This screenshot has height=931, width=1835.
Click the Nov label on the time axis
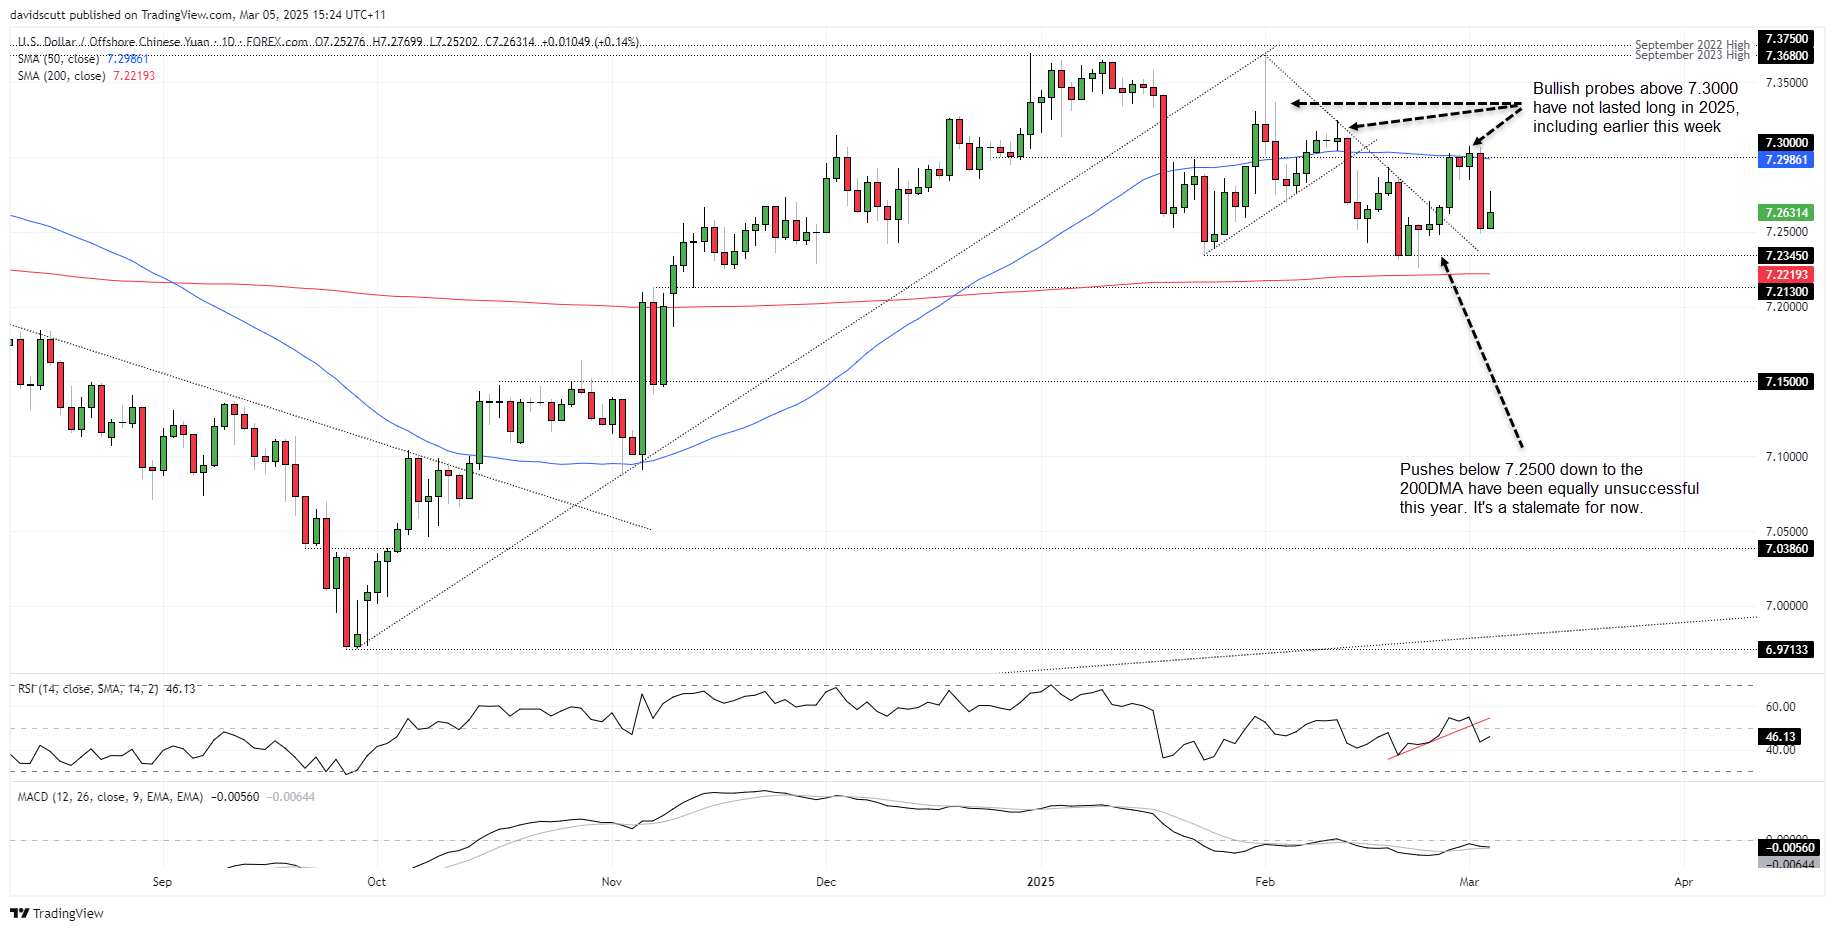click(x=612, y=882)
